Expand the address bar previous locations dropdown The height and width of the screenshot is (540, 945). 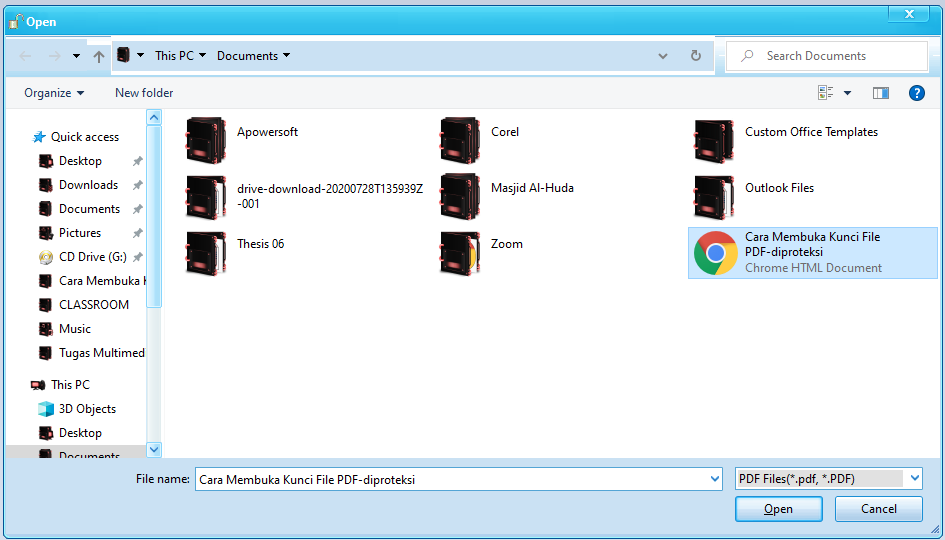(663, 56)
